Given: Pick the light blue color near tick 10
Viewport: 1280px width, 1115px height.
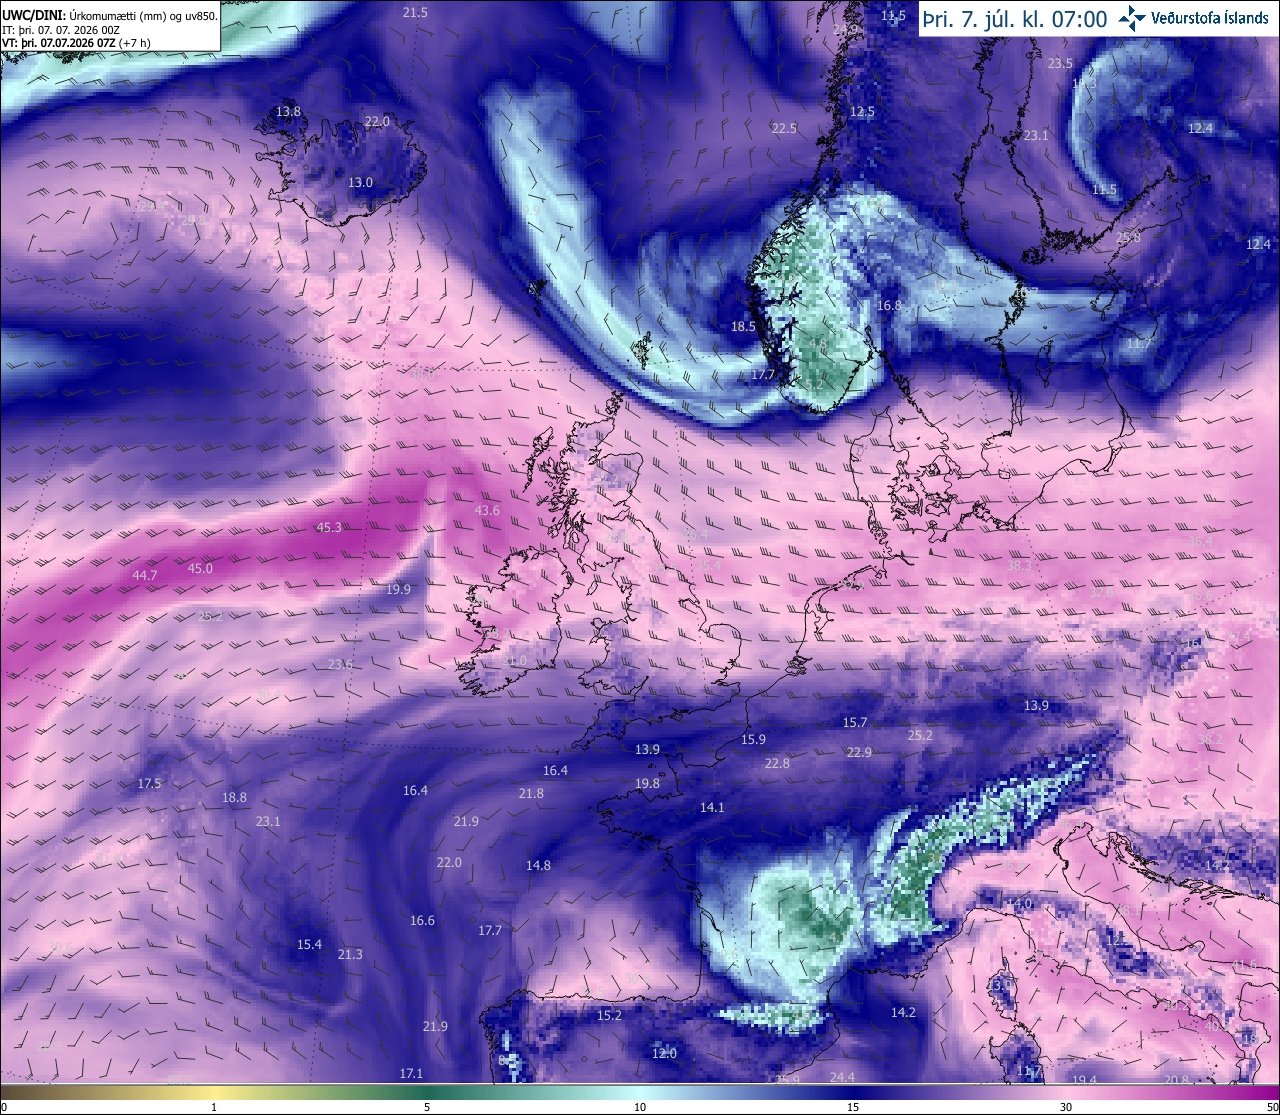Looking at the screenshot, I should point(640,1091).
